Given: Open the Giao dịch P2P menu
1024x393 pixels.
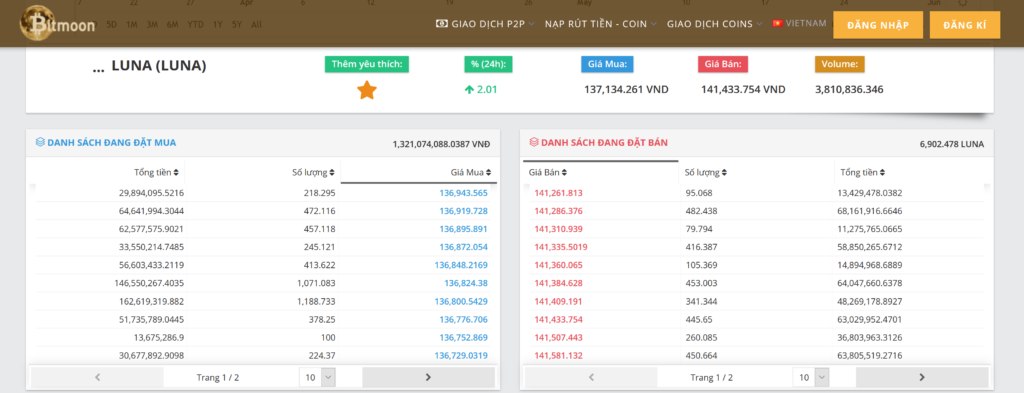Looking at the screenshot, I should tap(485, 24).
